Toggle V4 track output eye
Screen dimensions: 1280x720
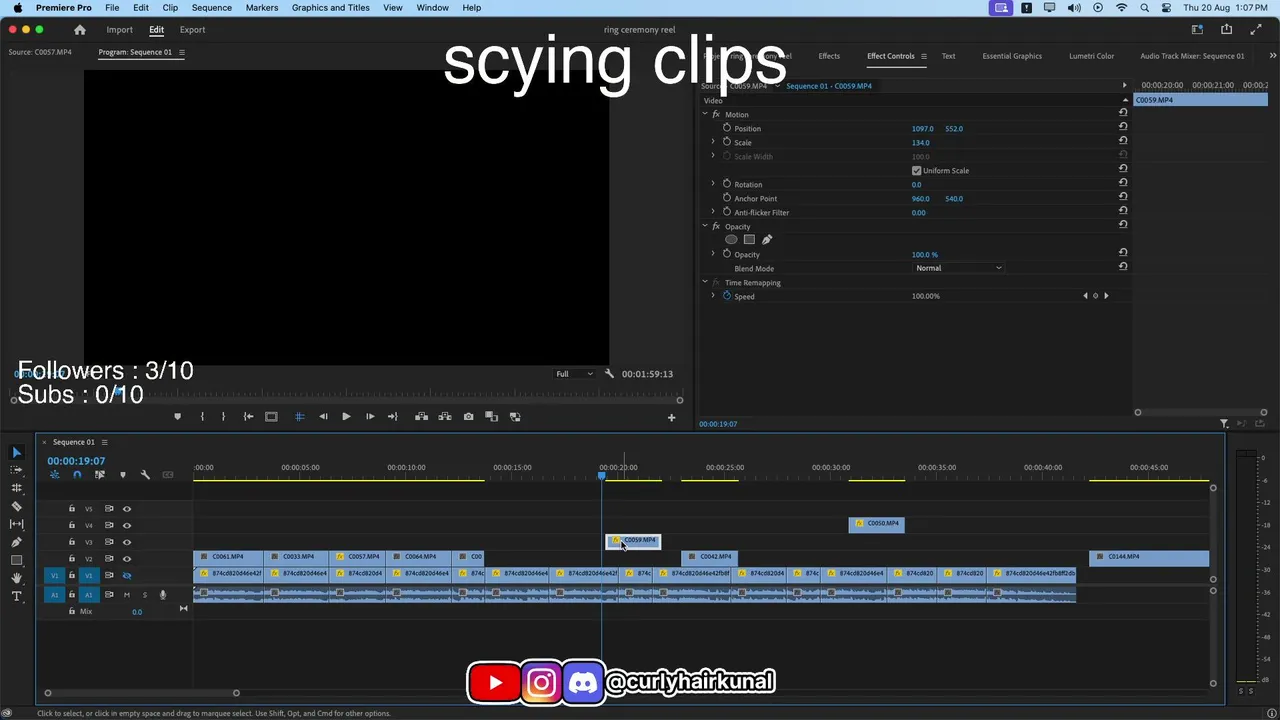point(126,525)
